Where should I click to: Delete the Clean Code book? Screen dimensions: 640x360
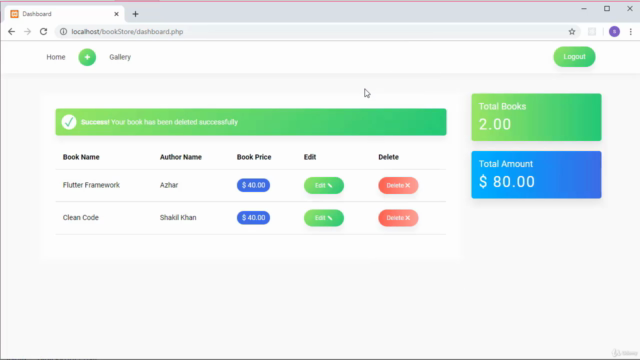pos(398,218)
